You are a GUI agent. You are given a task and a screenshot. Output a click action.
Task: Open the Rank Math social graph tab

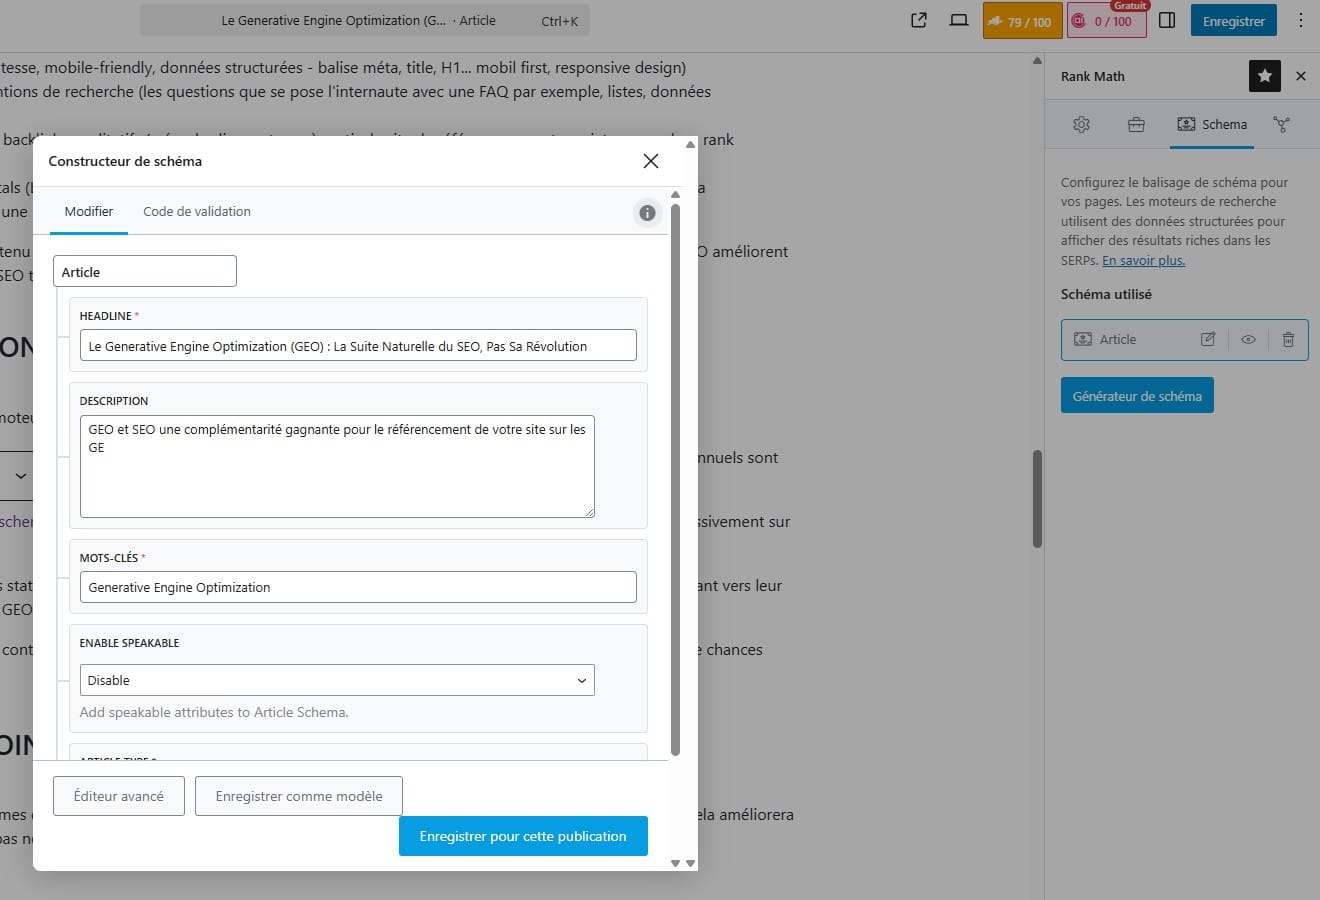1281,125
